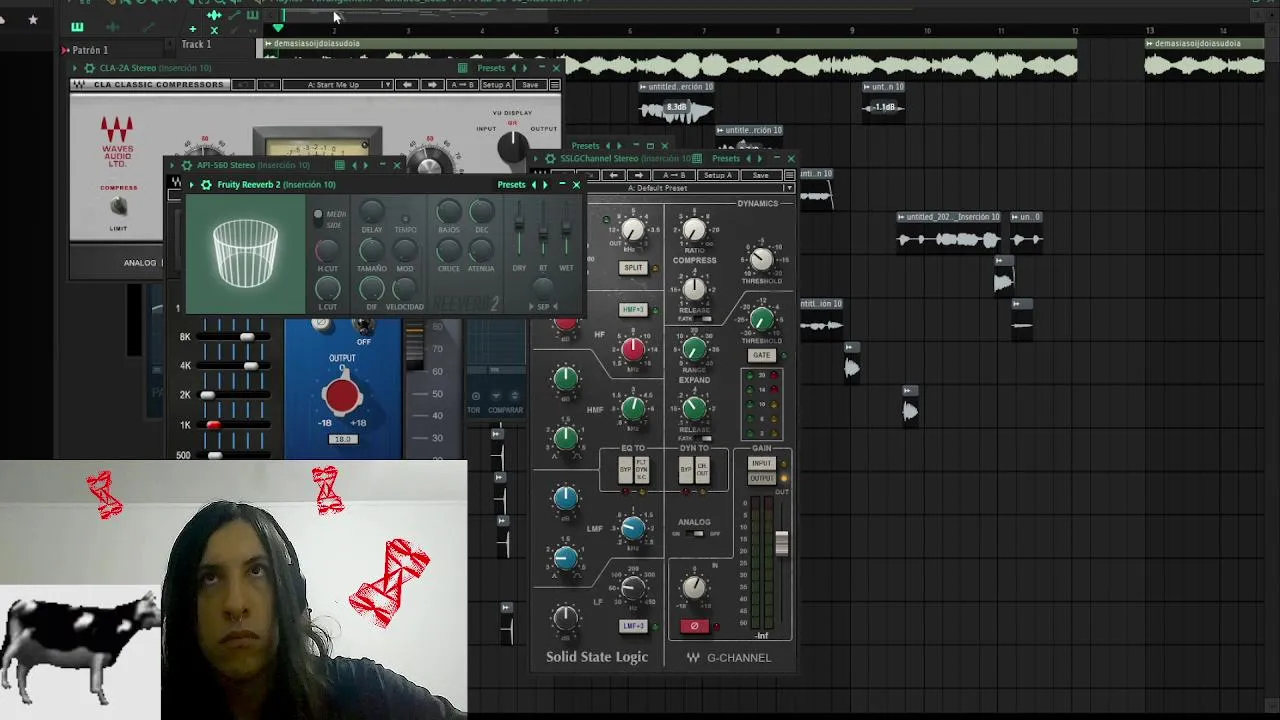Click redo icon in CLA-2A Waves toolbar

(x=268, y=85)
